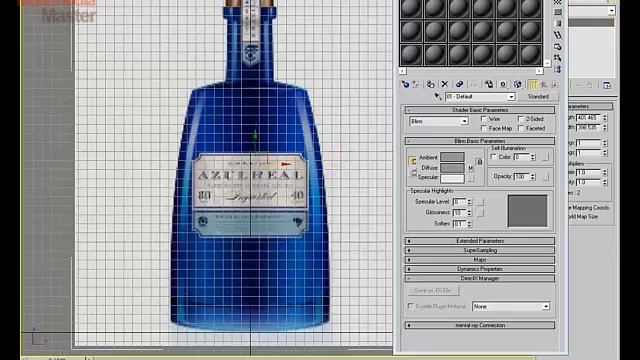640x360 pixels.
Task: Click the Go to Parent icon
Action: point(543,84)
